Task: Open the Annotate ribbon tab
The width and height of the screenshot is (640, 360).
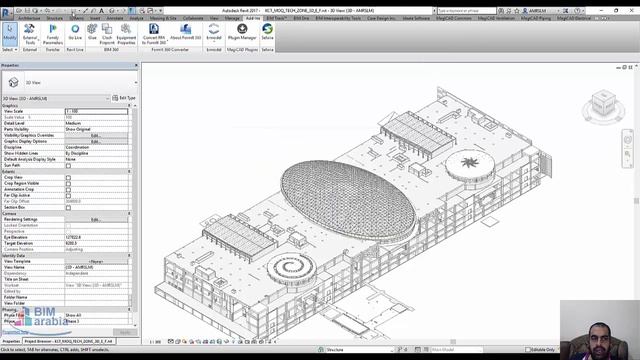Action: click(x=115, y=18)
